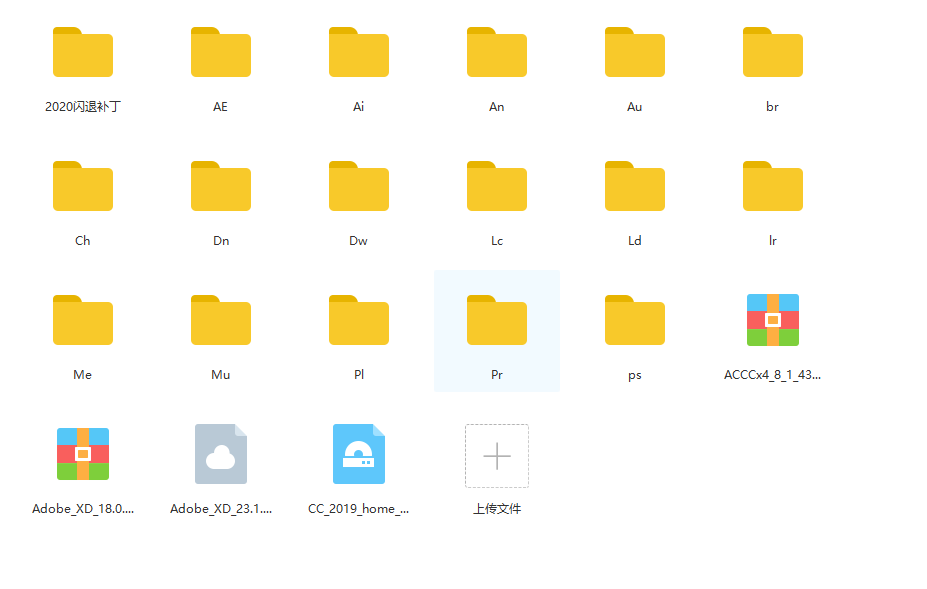Screen dimensions: 927x589
Task: Click the Adobe_XD_23.1.... file name
Action: 221,509
